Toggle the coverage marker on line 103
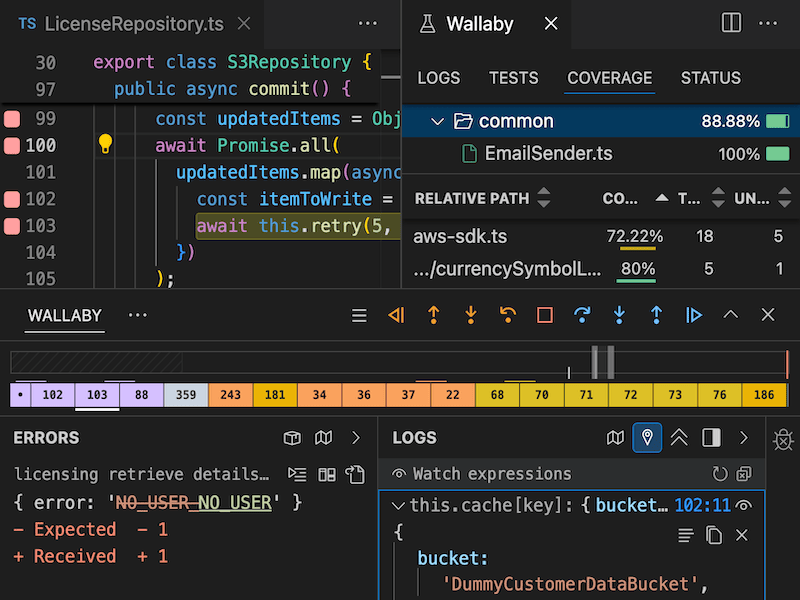The width and height of the screenshot is (800, 600). click(12, 226)
